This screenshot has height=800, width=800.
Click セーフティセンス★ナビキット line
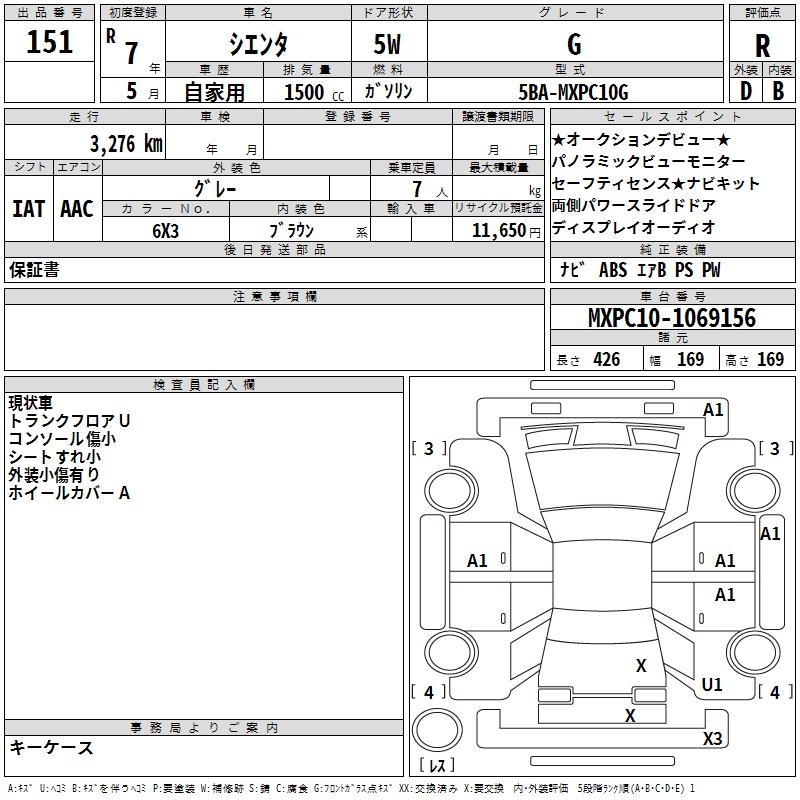tap(656, 183)
